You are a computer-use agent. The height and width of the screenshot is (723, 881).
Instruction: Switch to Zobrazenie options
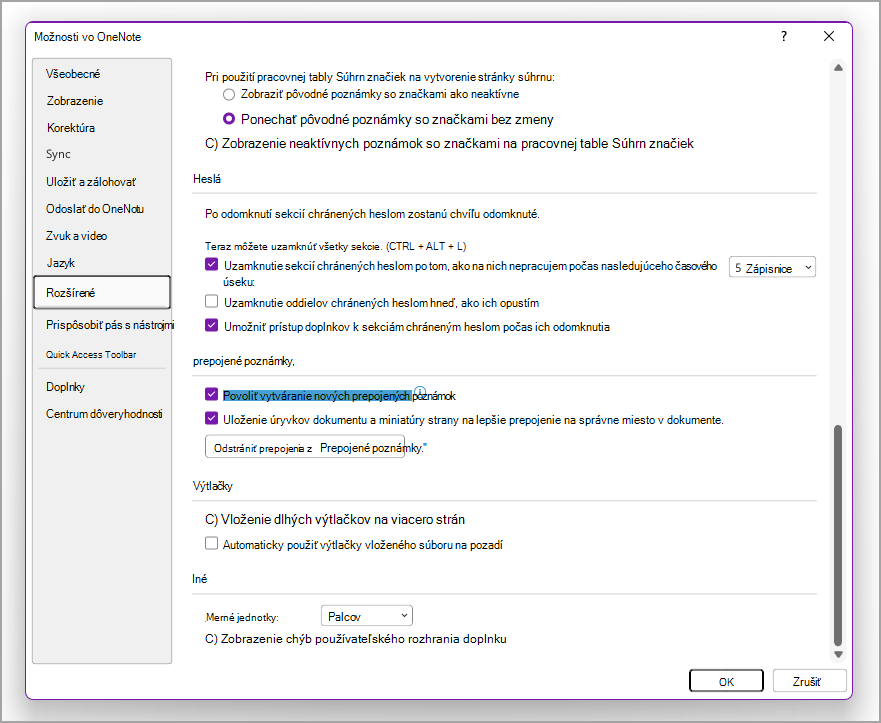point(75,101)
